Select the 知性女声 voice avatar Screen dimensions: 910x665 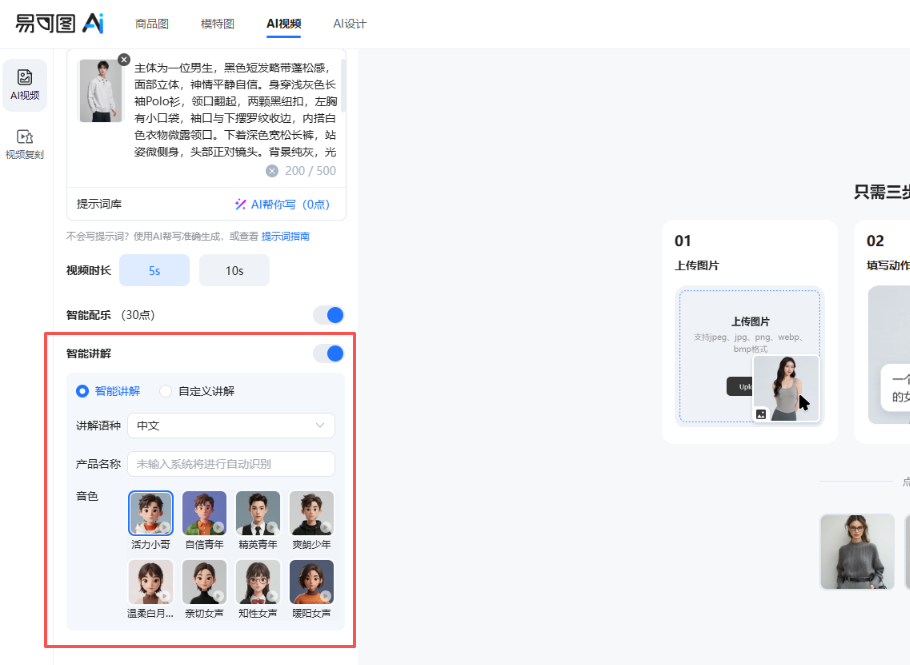[258, 581]
